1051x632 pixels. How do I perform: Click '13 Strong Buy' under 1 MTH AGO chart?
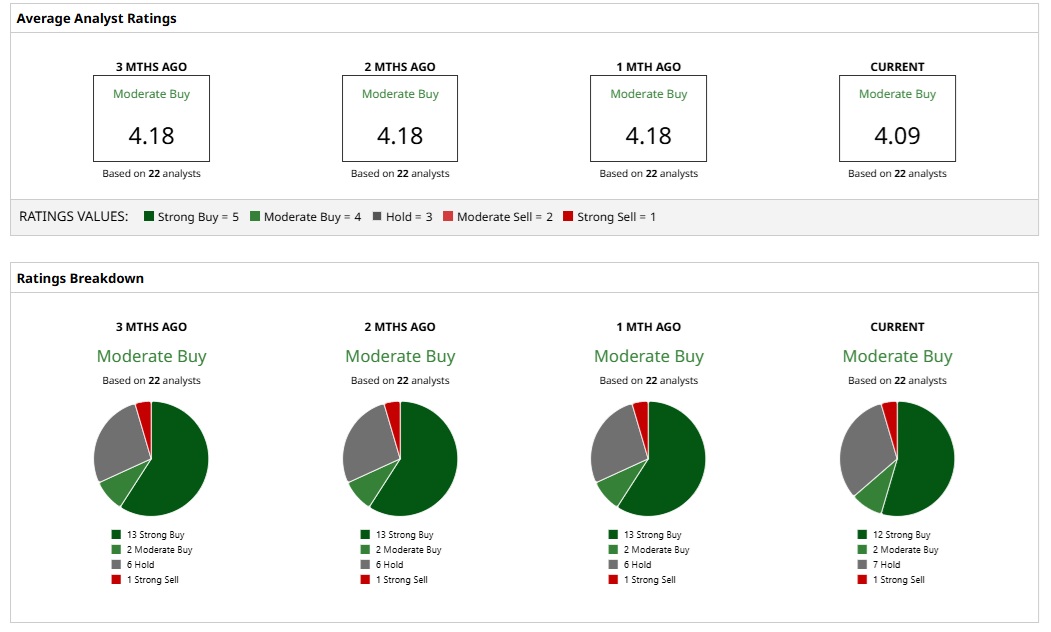click(652, 534)
